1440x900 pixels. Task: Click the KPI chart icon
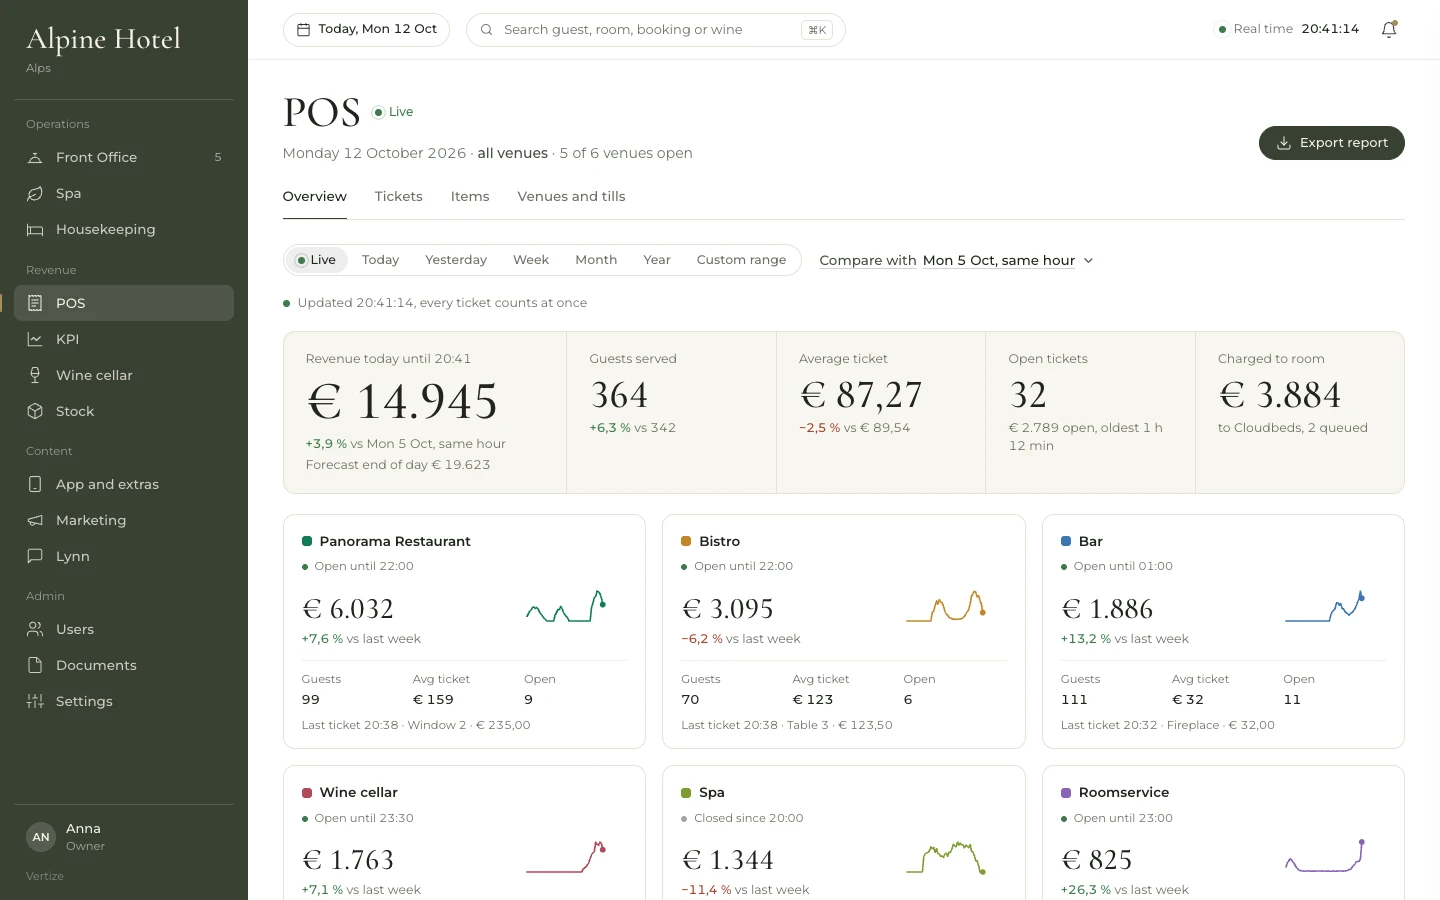35,339
